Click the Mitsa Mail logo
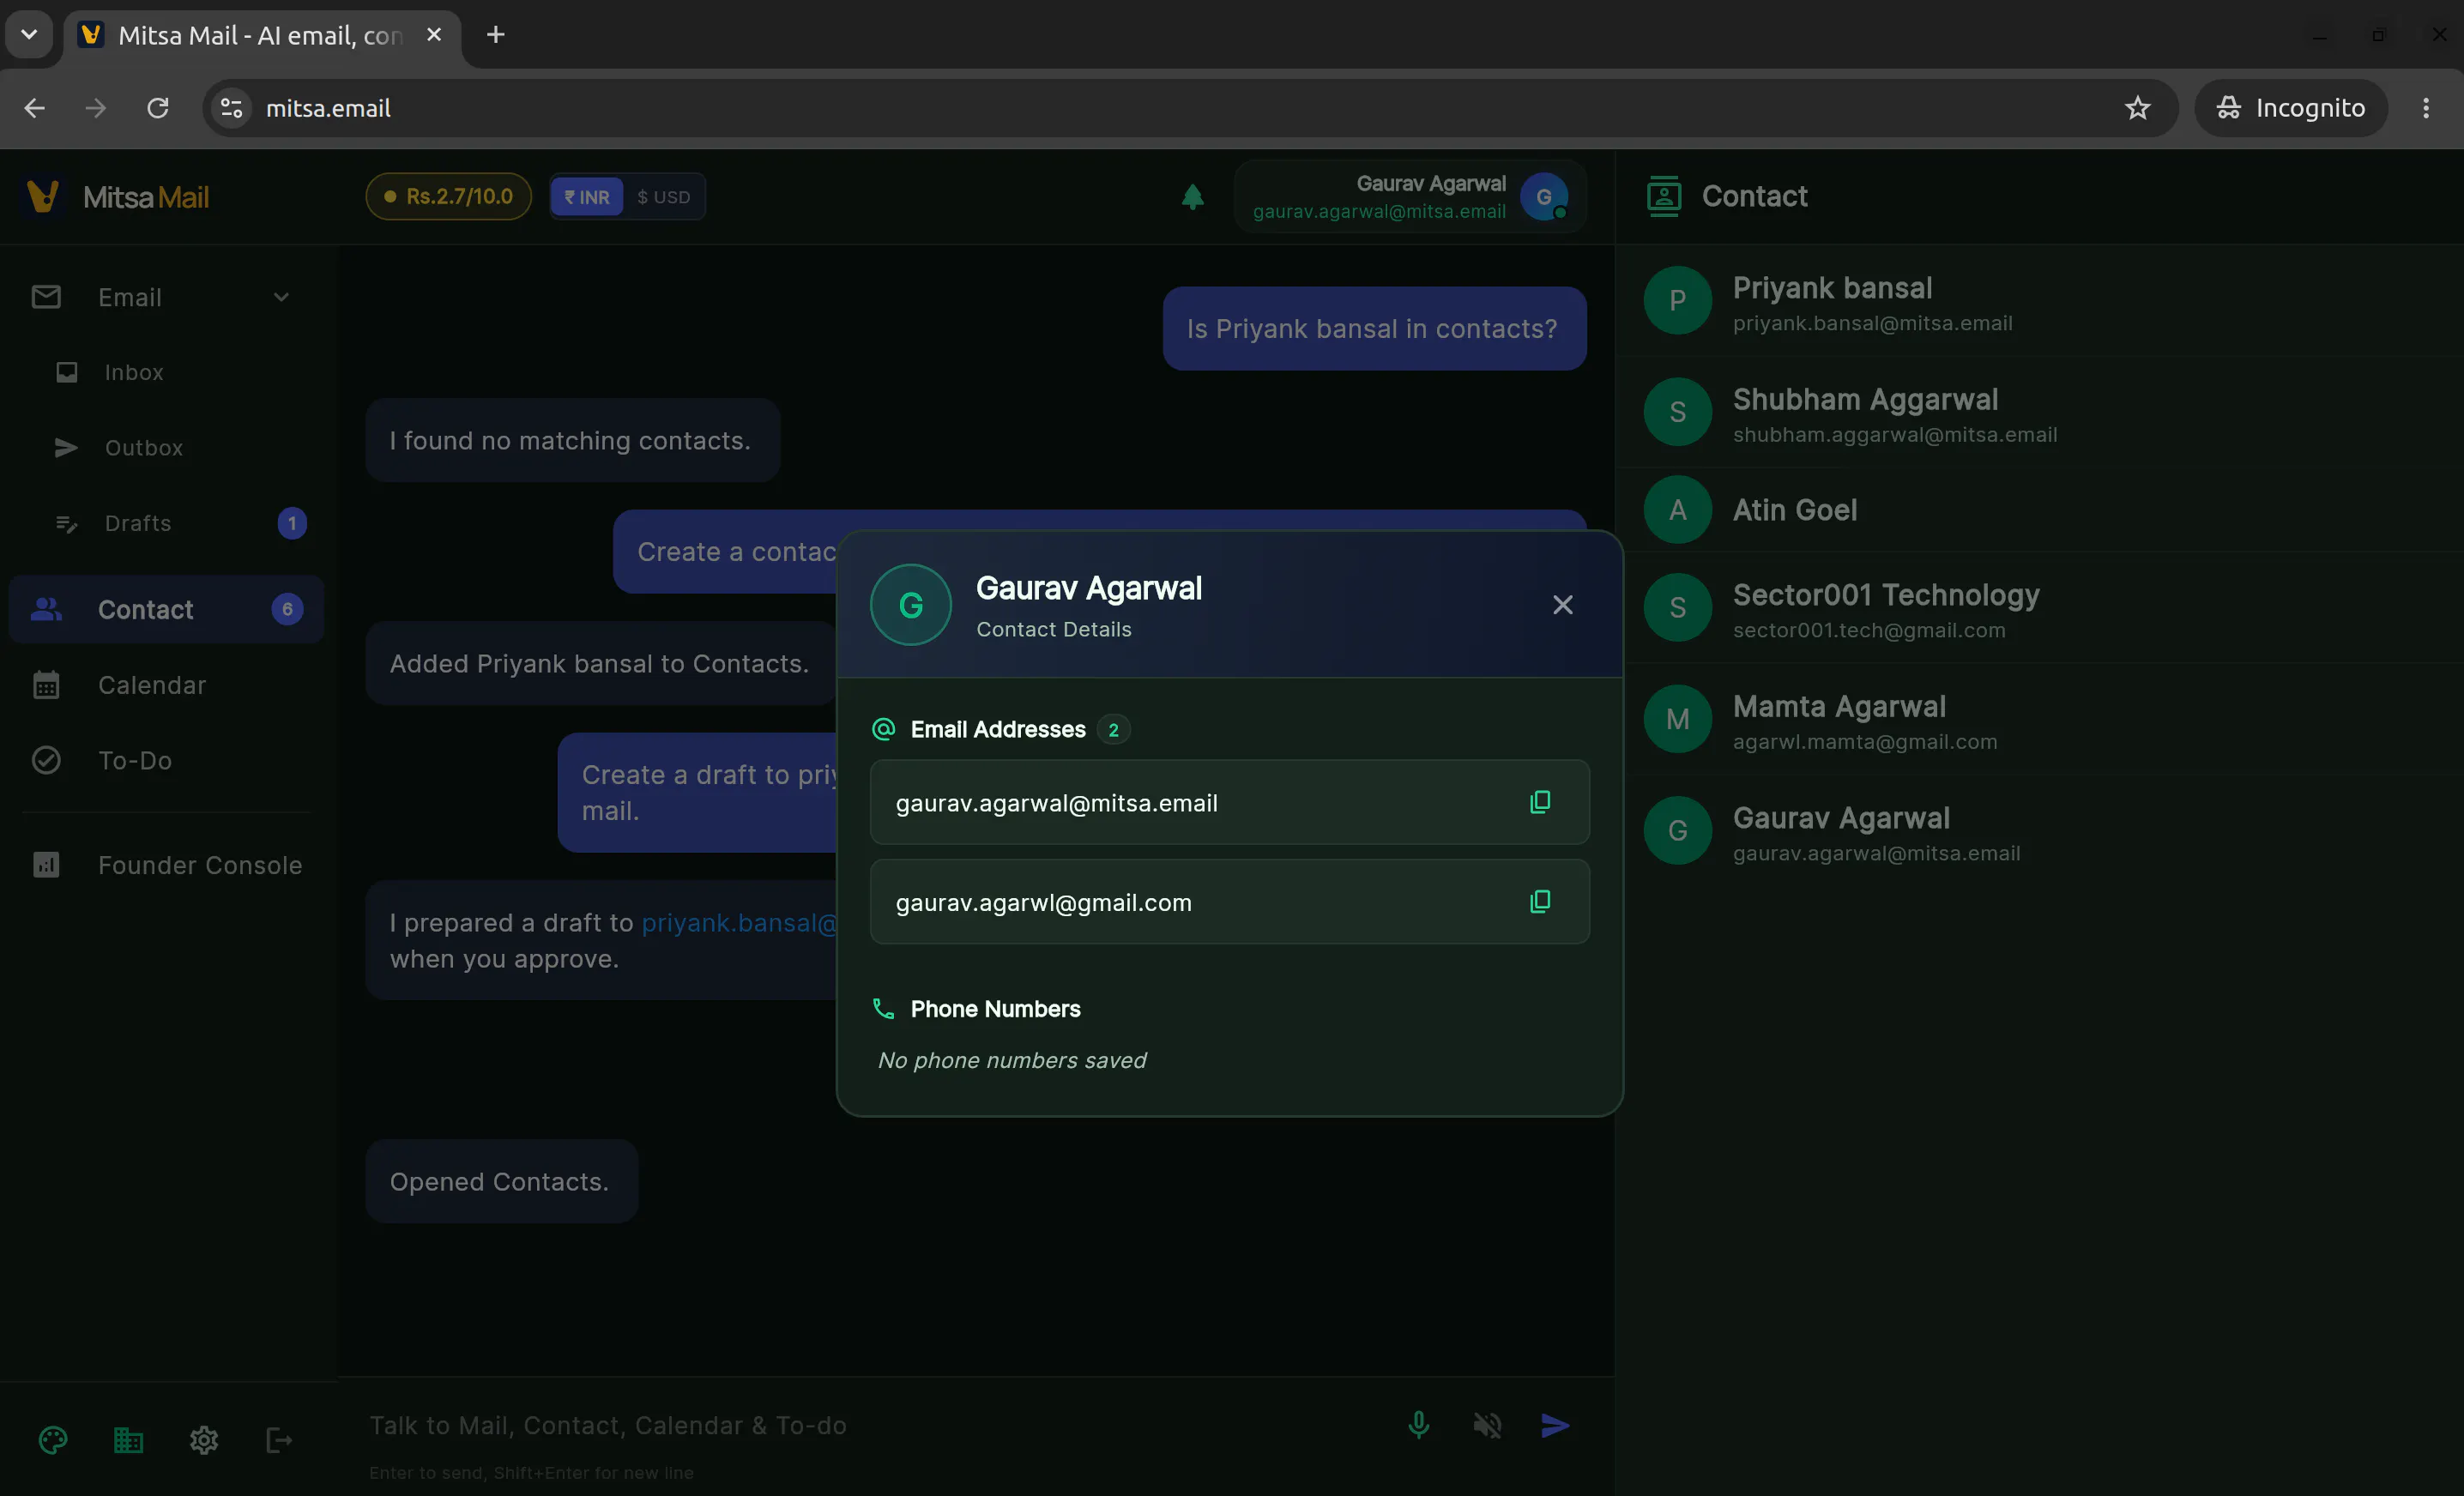Viewport: 2464px width, 1496px height. [x=116, y=197]
